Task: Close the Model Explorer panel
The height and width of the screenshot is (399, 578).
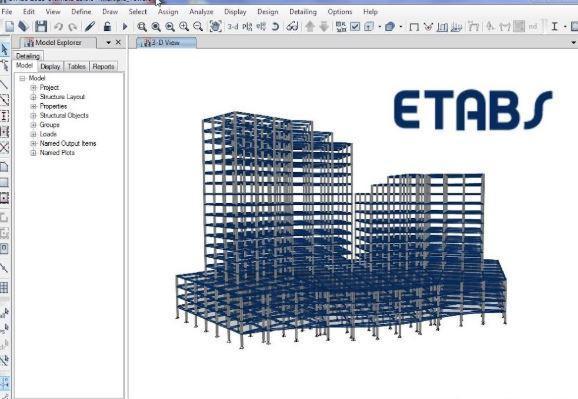Action: coord(118,42)
